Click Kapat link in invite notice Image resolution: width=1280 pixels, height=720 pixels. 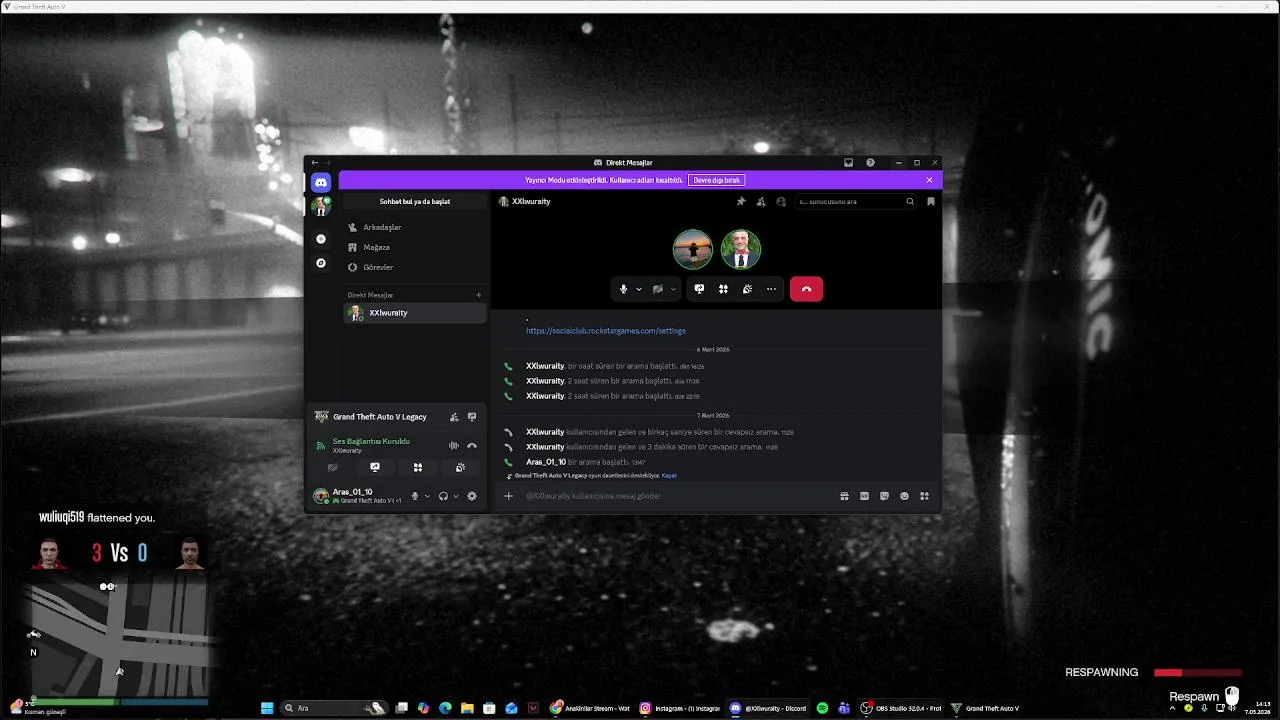point(669,476)
